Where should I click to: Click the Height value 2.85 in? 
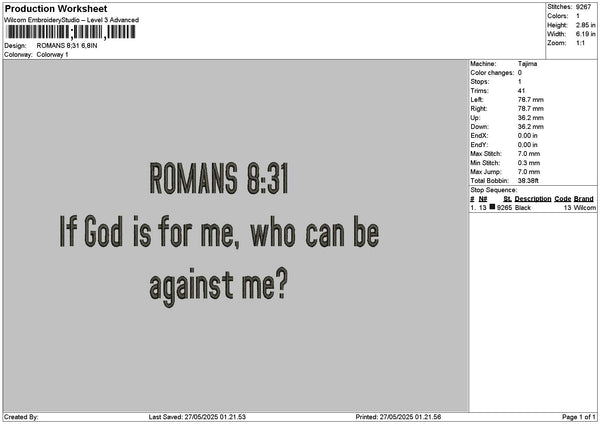point(586,25)
